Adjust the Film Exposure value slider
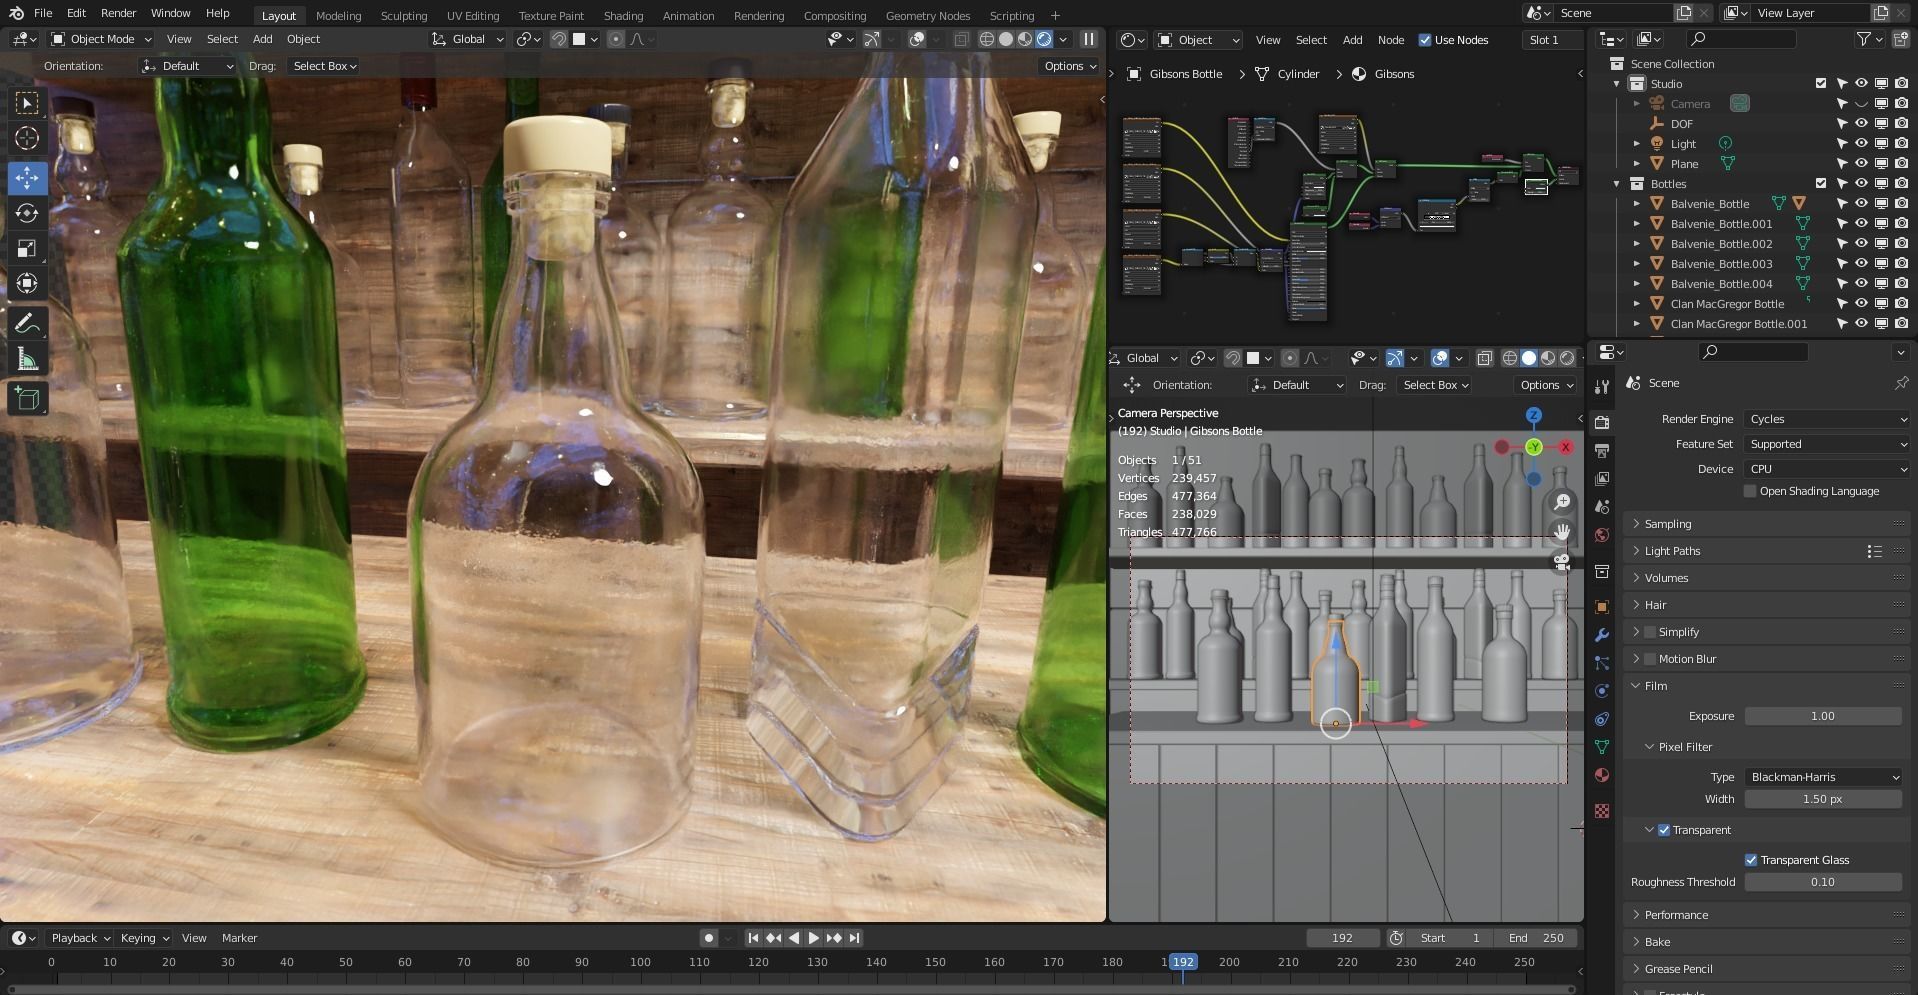The width and height of the screenshot is (1918, 995). tap(1823, 716)
